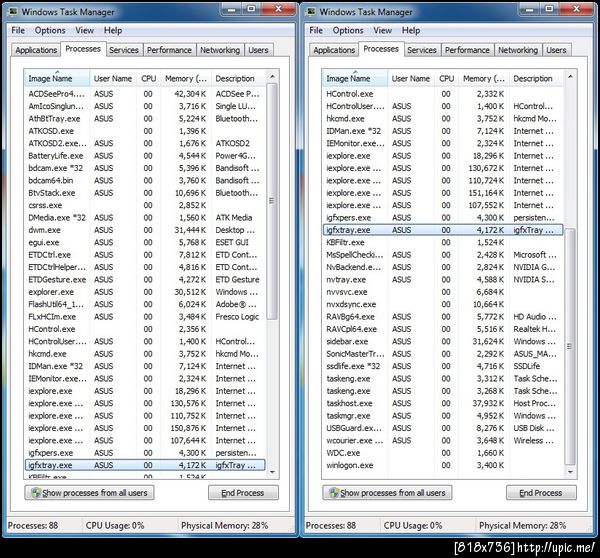Sort by Image Name column in left window
The width and height of the screenshot is (600, 558).
[x=57, y=78]
